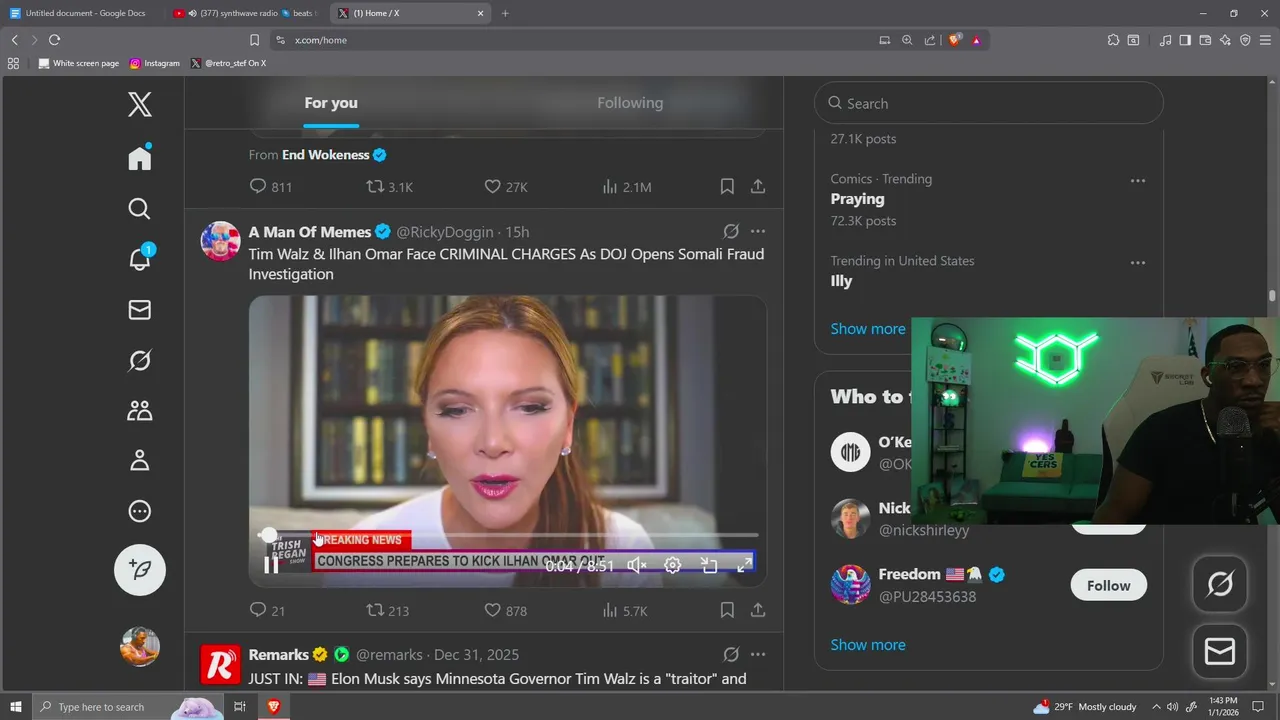Open Praying trending topic
This screenshot has width=1280, height=720.
point(857,199)
